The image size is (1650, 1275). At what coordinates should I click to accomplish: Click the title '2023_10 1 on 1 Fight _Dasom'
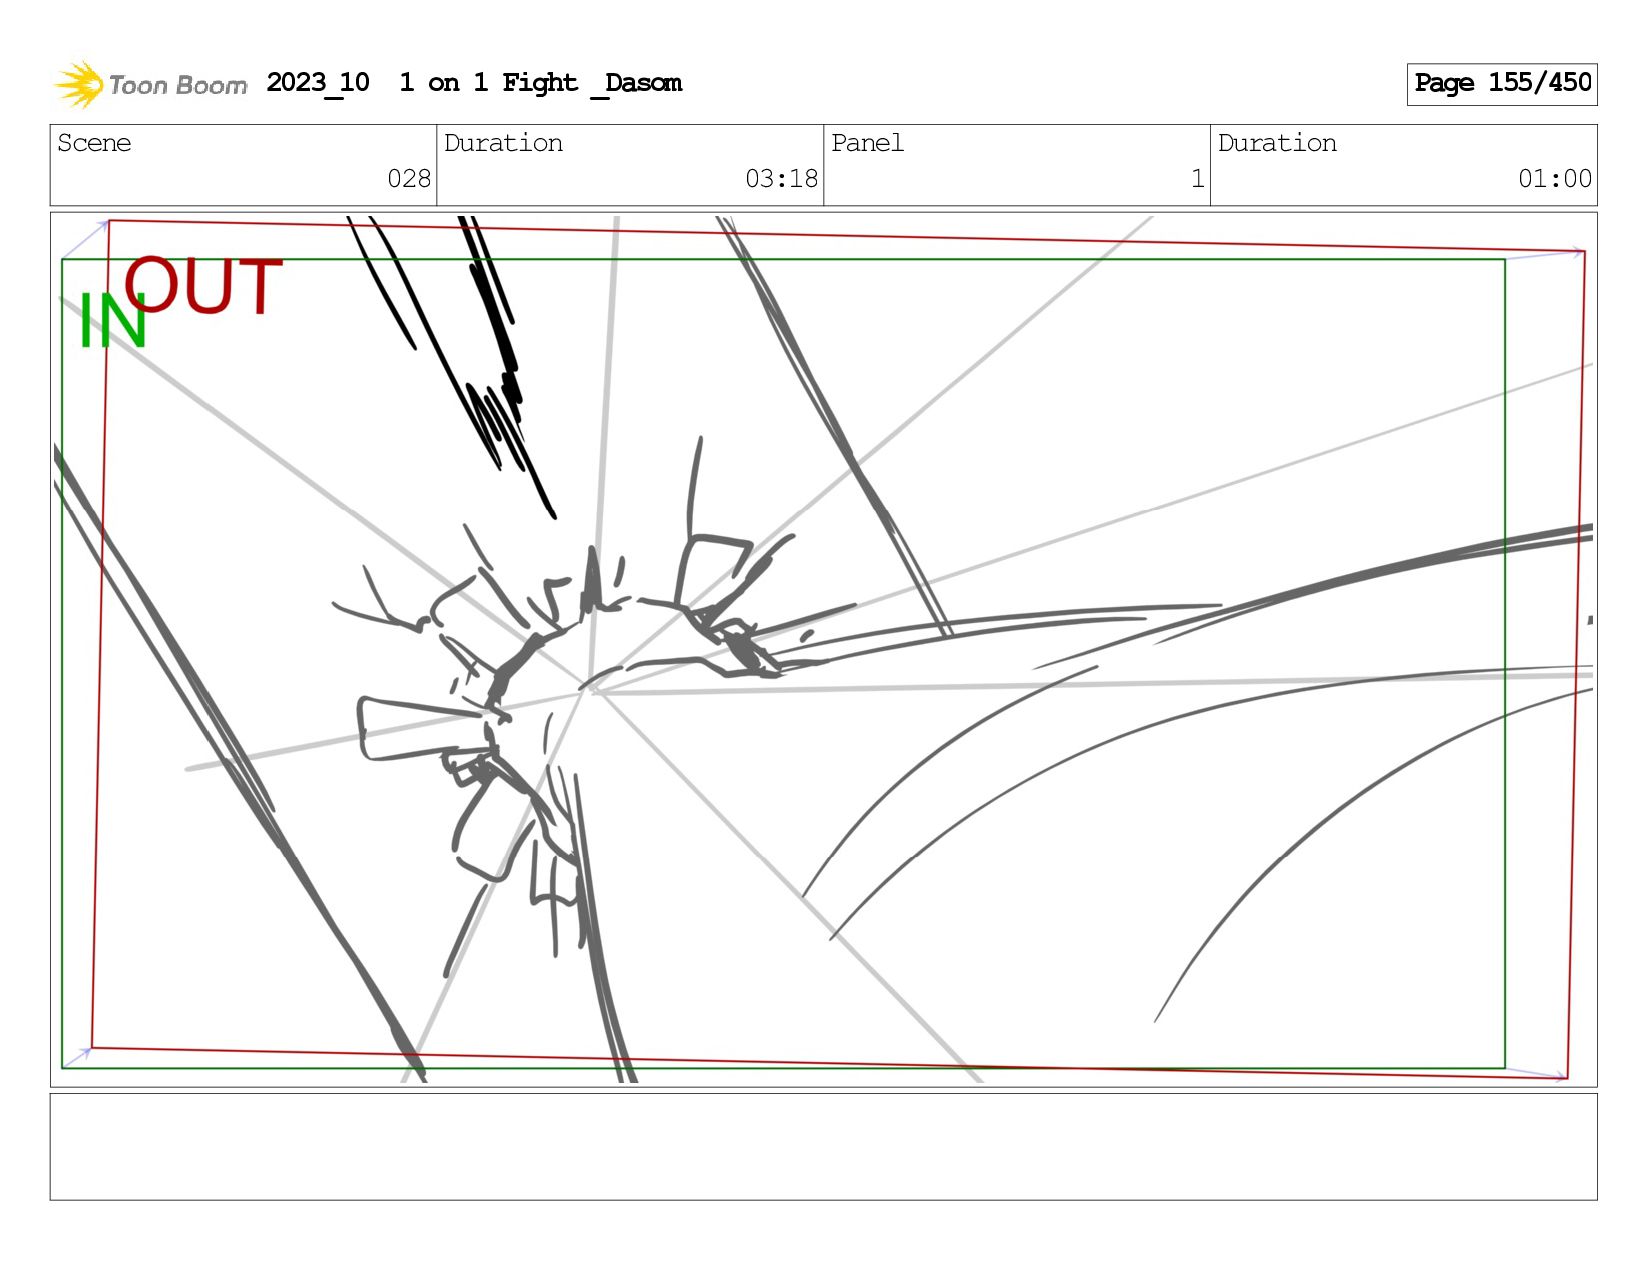pos(474,83)
